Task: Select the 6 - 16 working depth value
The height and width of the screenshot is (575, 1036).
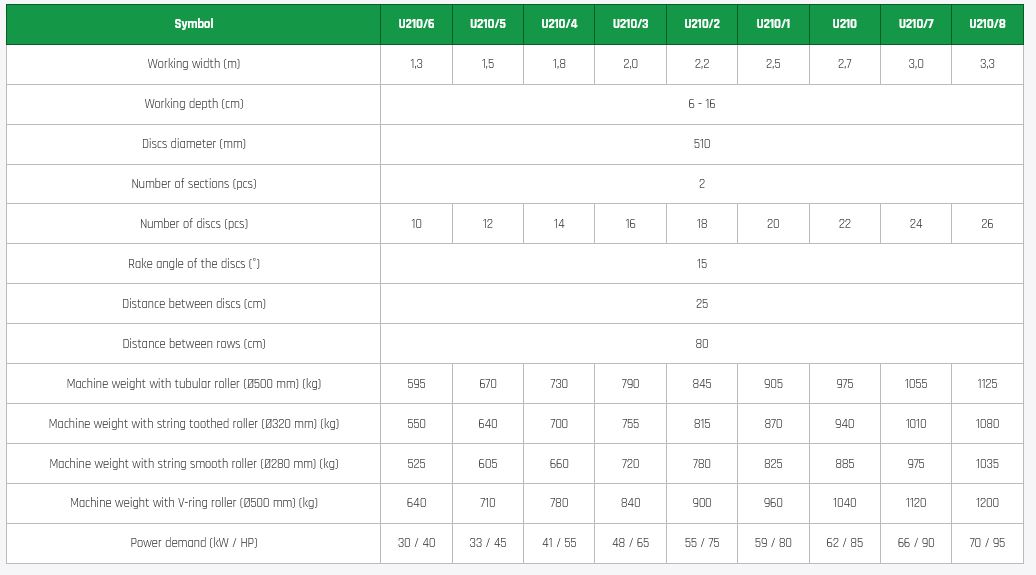Action: coord(701,104)
